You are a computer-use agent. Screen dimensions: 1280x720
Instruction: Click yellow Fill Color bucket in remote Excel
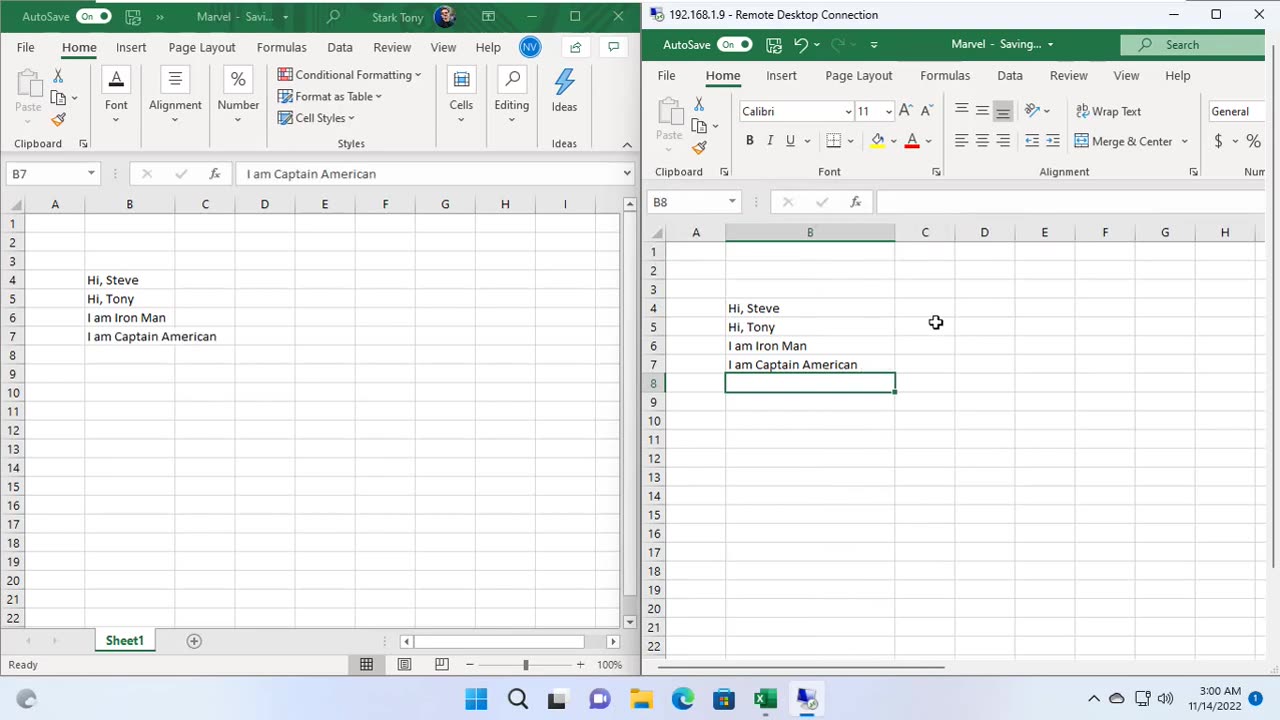pos(877,141)
